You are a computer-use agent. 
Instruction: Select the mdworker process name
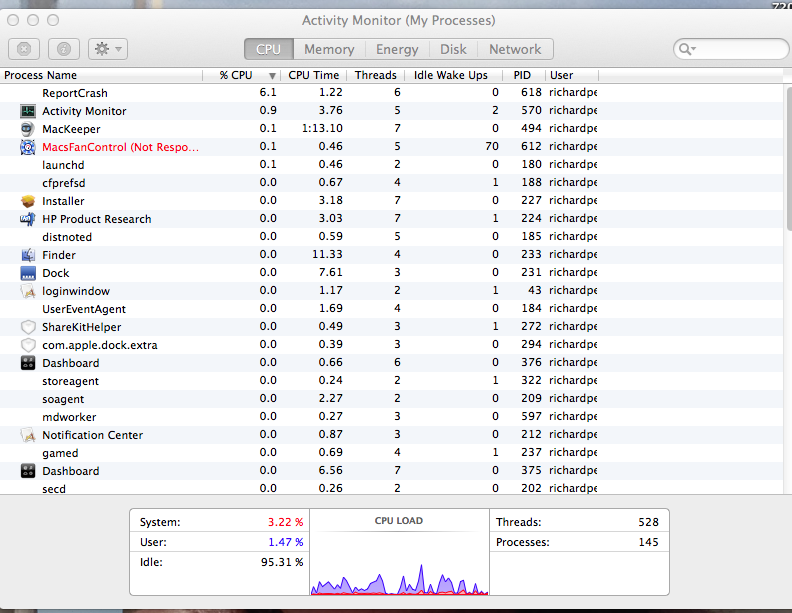(69, 417)
